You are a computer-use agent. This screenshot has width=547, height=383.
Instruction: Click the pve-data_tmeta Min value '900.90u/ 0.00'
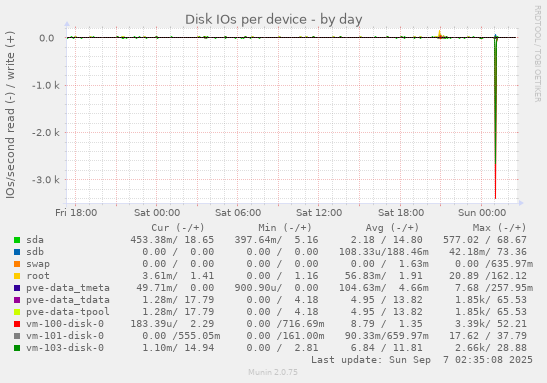pos(276,288)
